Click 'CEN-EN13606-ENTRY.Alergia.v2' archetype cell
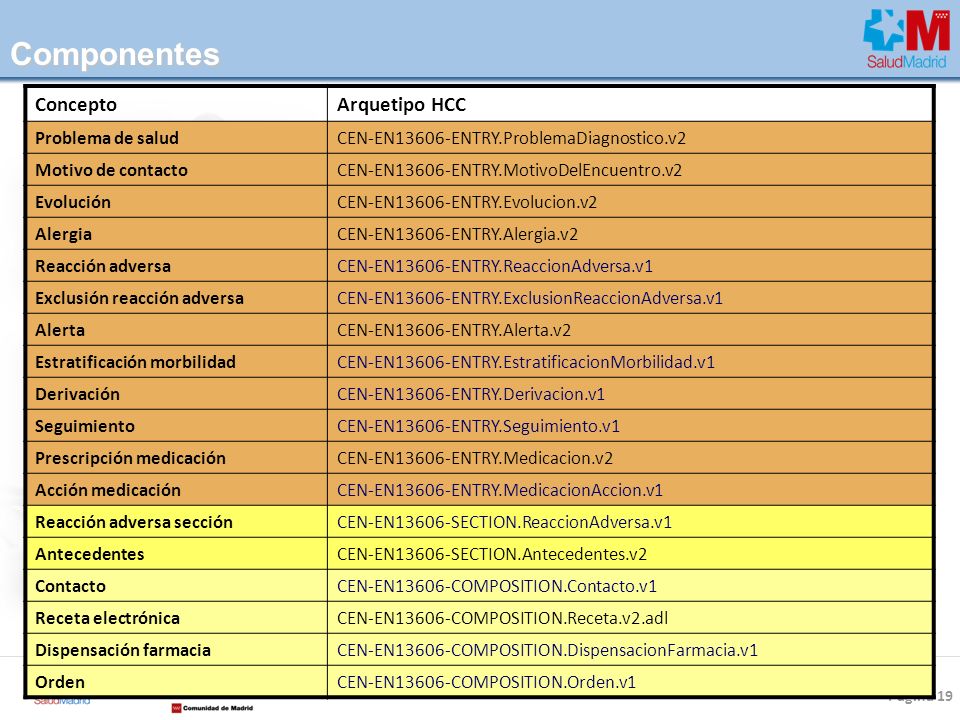960x720 pixels. pyautogui.click(x=630, y=233)
